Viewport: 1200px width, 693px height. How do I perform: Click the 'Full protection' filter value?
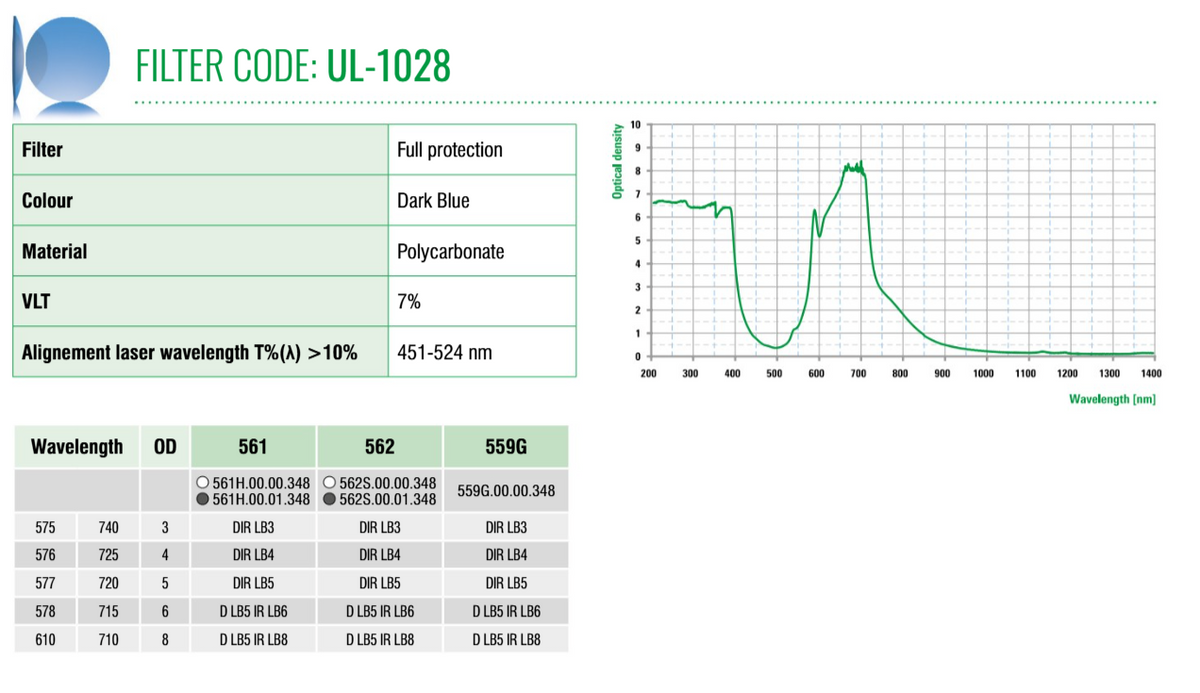[x=449, y=150]
